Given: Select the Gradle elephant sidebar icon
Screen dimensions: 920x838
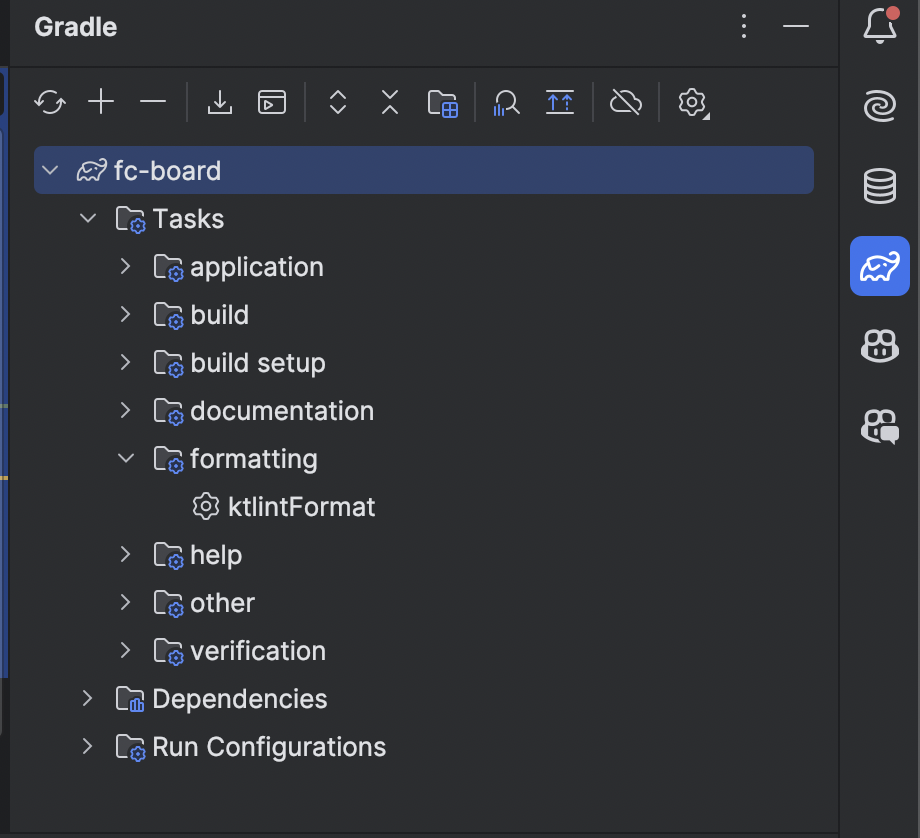Looking at the screenshot, I should (x=879, y=266).
